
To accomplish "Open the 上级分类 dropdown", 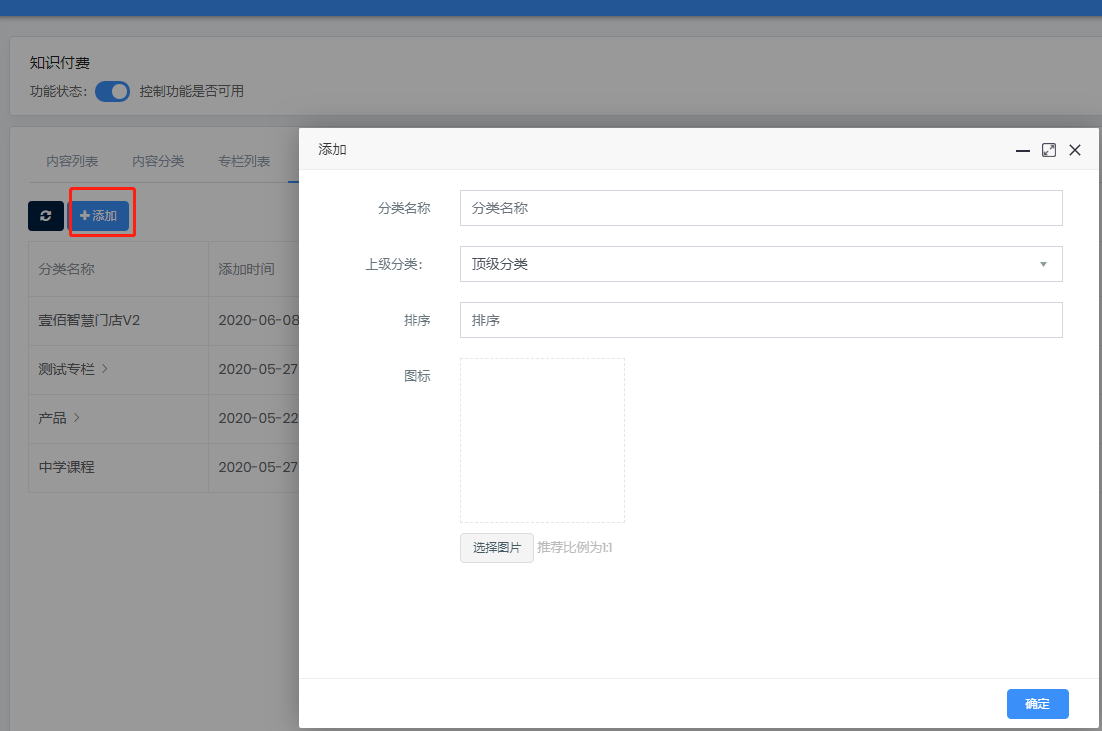I will coord(760,264).
